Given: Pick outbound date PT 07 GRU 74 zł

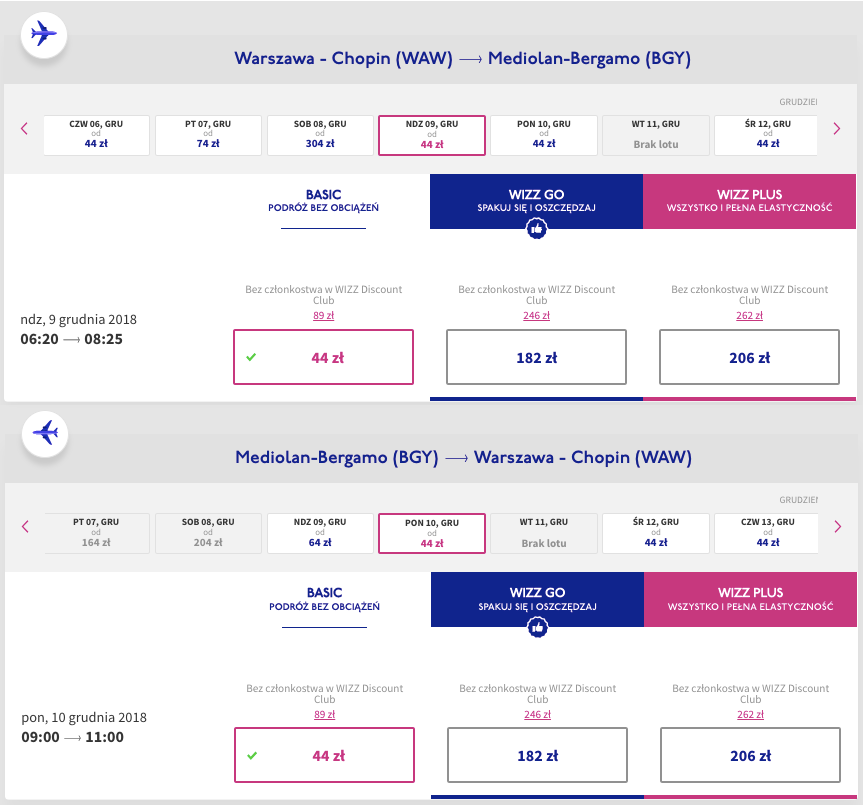Looking at the screenshot, I should click(x=208, y=135).
